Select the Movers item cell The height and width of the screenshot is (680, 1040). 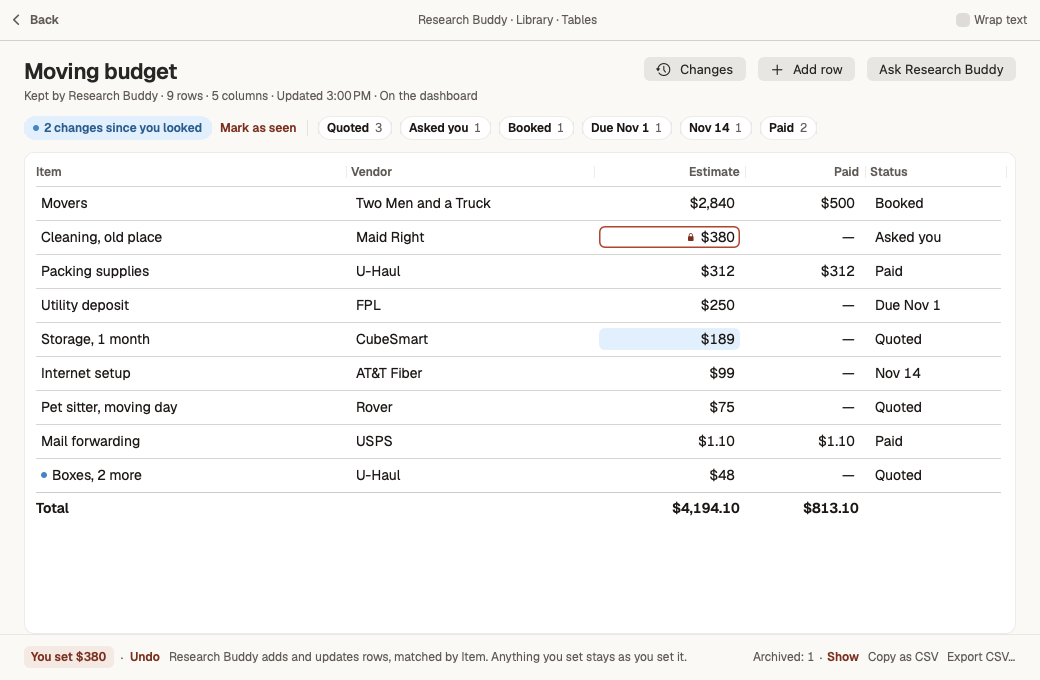click(x=64, y=203)
